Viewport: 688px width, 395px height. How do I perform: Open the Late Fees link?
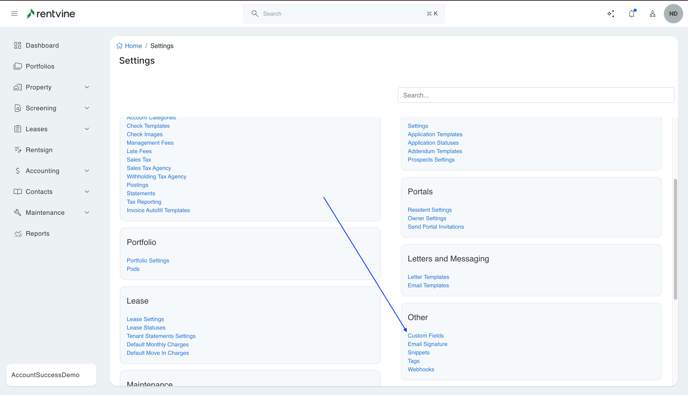click(139, 151)
